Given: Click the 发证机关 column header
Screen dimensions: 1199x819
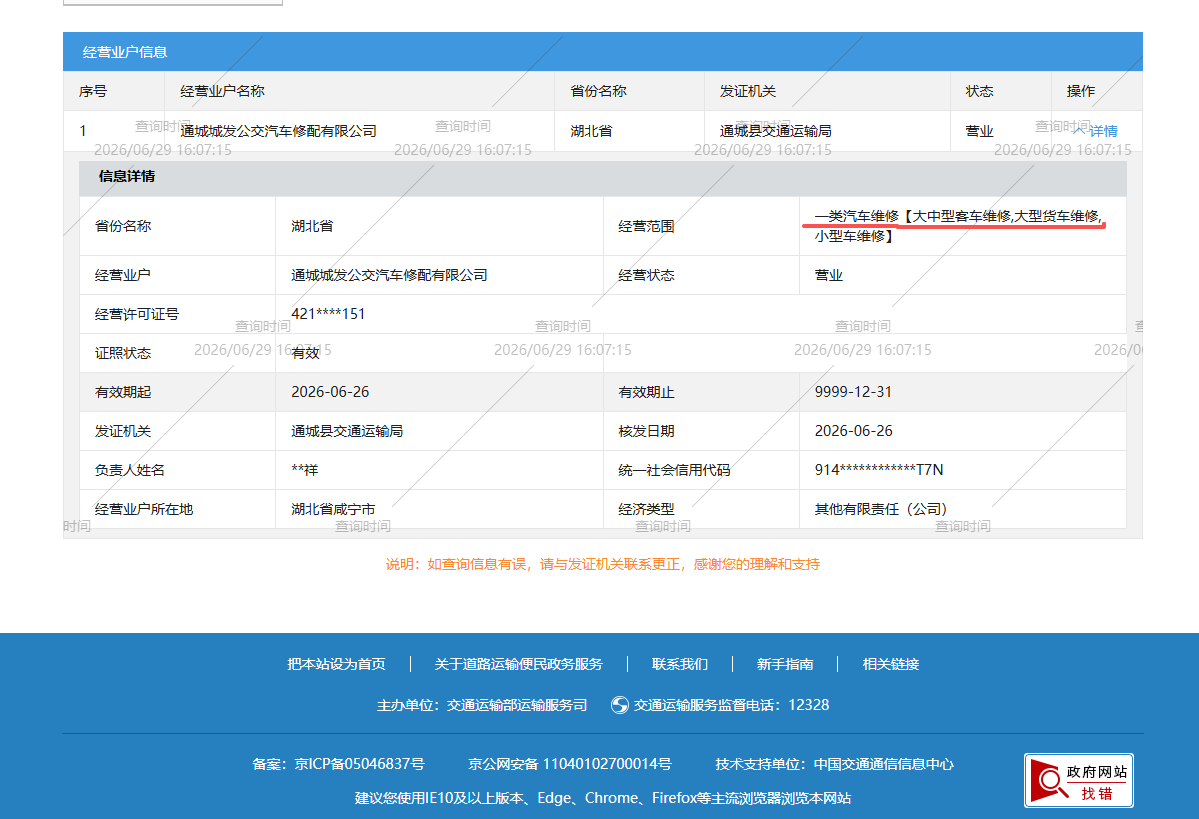Looking at the screenshot, I should (748, 91).
